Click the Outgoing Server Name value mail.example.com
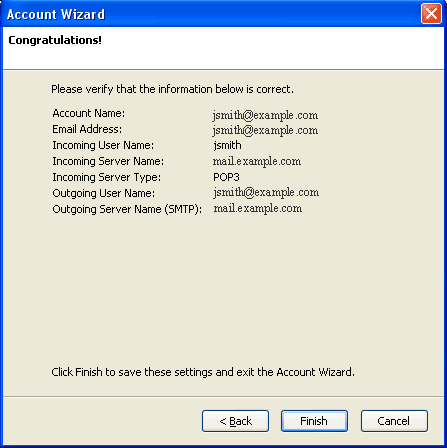The image size is (447, 448). tap(258, 209)
